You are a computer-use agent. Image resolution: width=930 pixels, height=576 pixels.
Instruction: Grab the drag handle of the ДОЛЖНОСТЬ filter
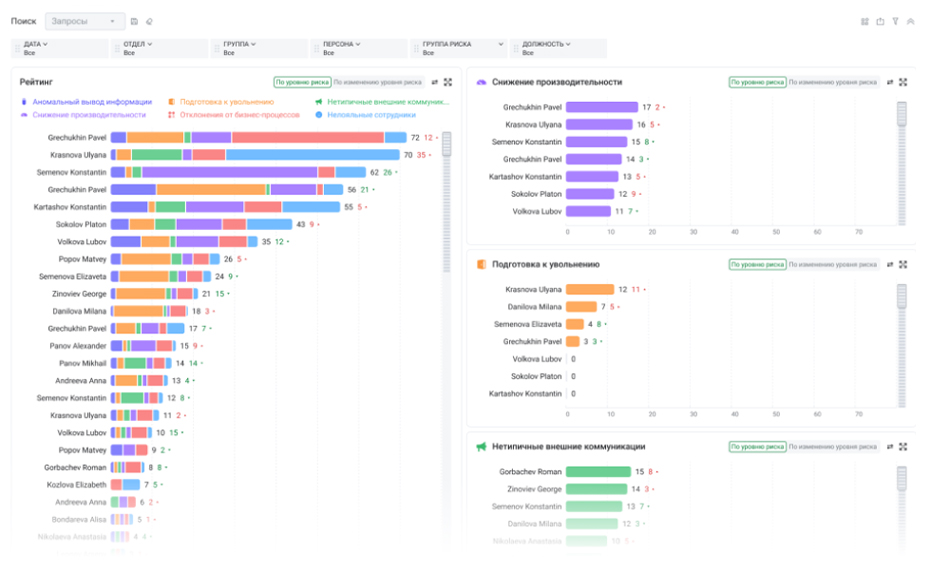tap(515, 49)
